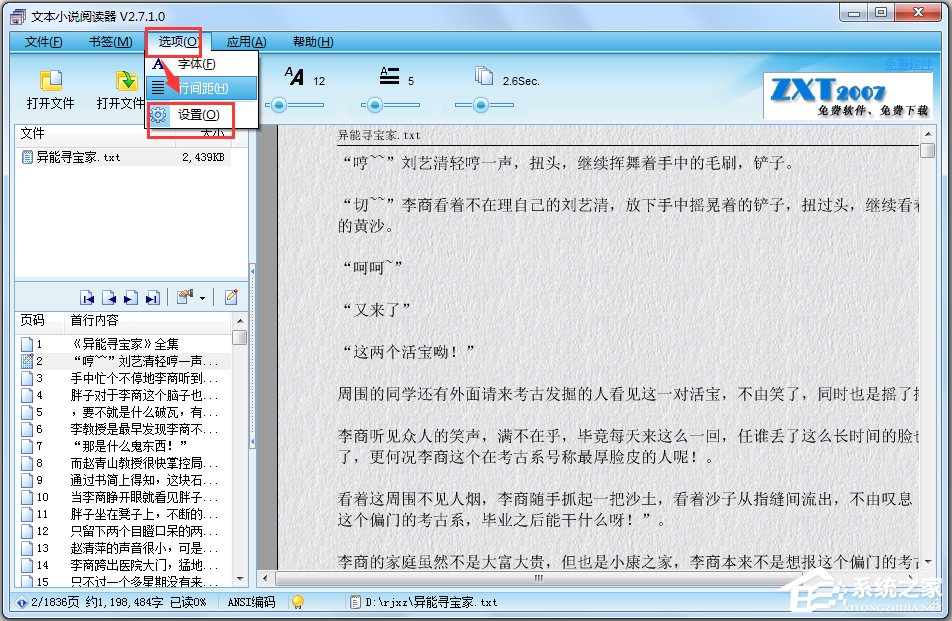Click the ZXT2007 free download banner
This screenshot has height=621, width=952.
coord(848,95)
